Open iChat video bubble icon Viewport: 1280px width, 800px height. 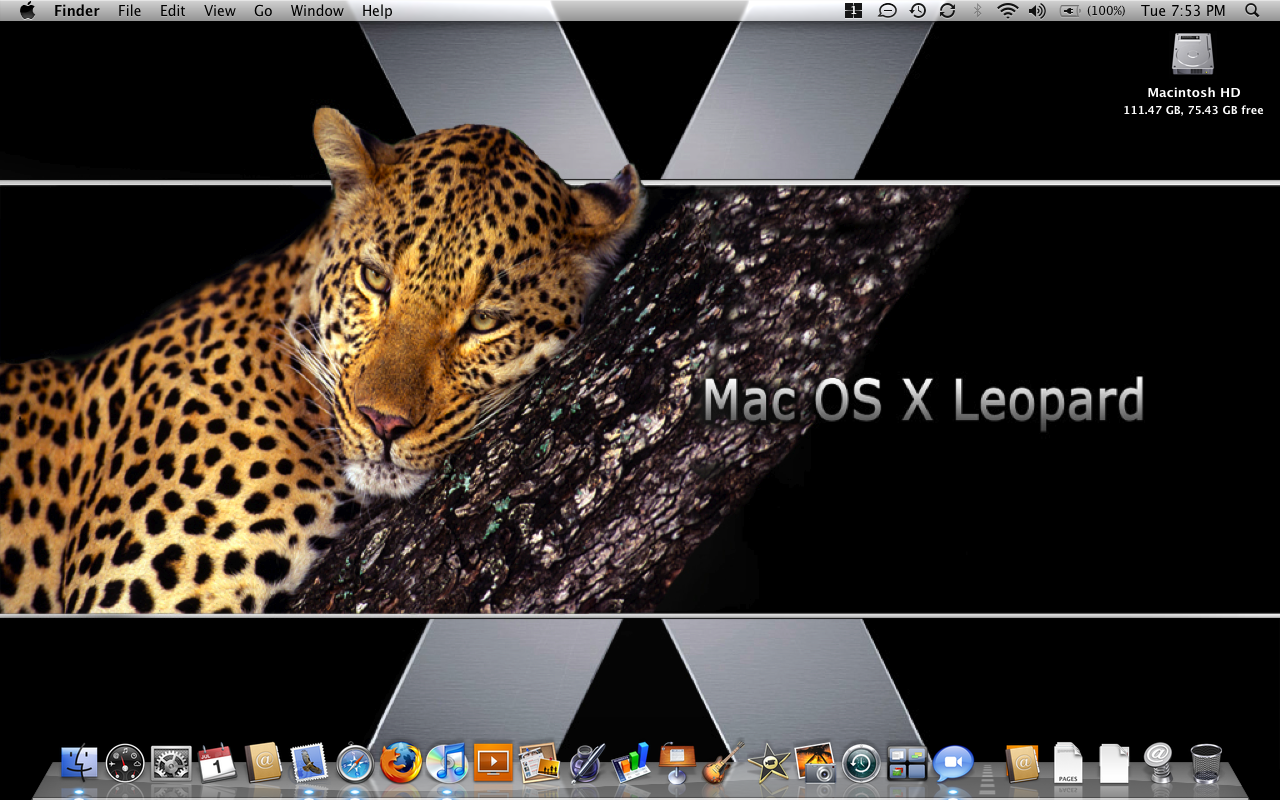[953, 763]
